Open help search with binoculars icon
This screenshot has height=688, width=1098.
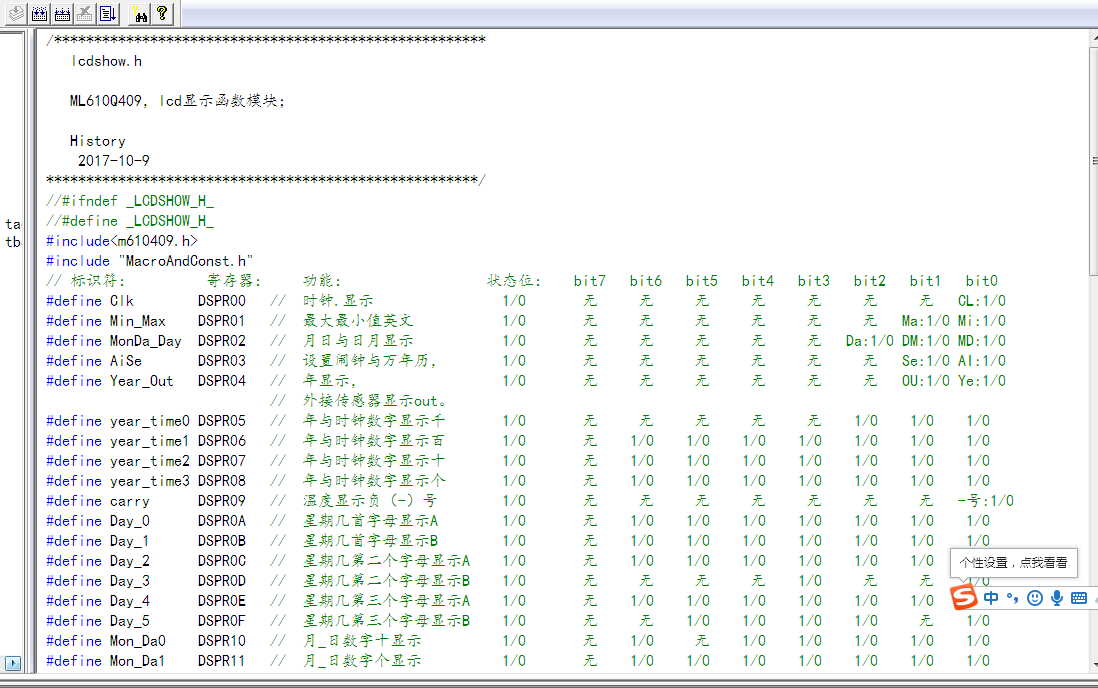pos(139,13)
